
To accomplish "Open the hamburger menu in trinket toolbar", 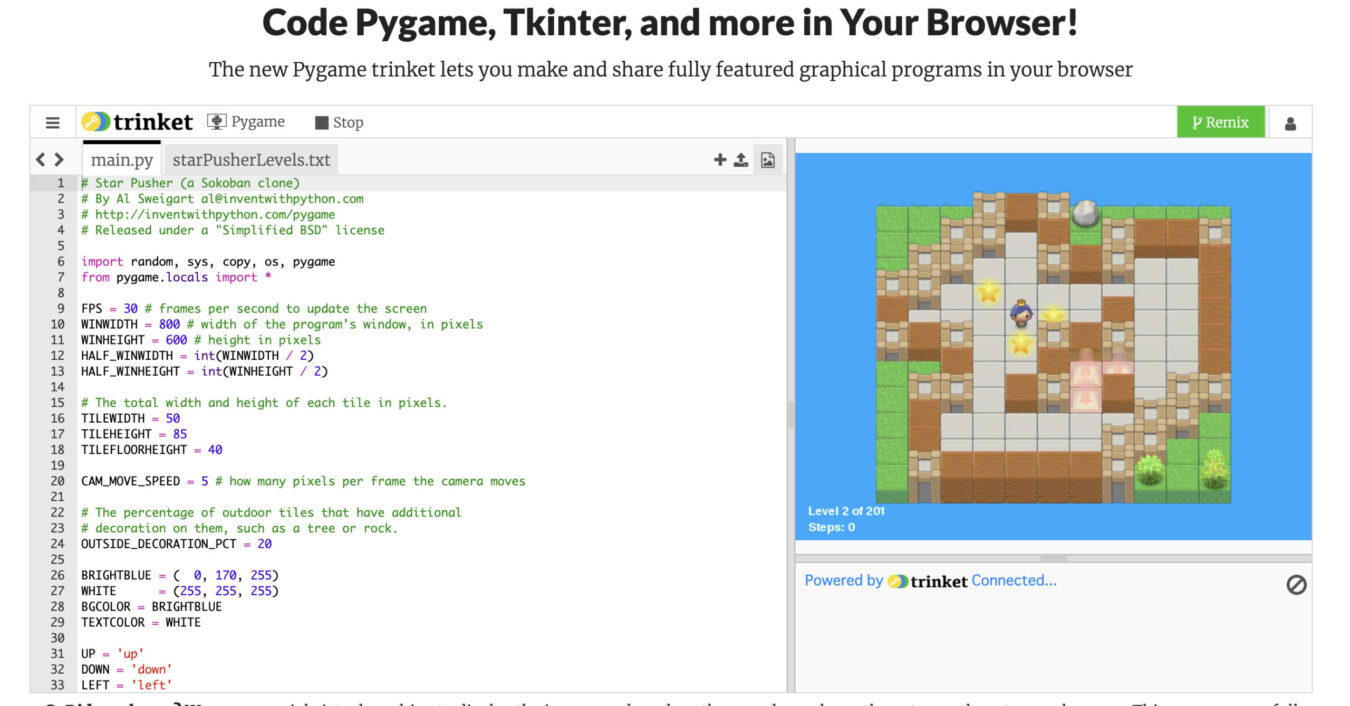I will (52, 123).
